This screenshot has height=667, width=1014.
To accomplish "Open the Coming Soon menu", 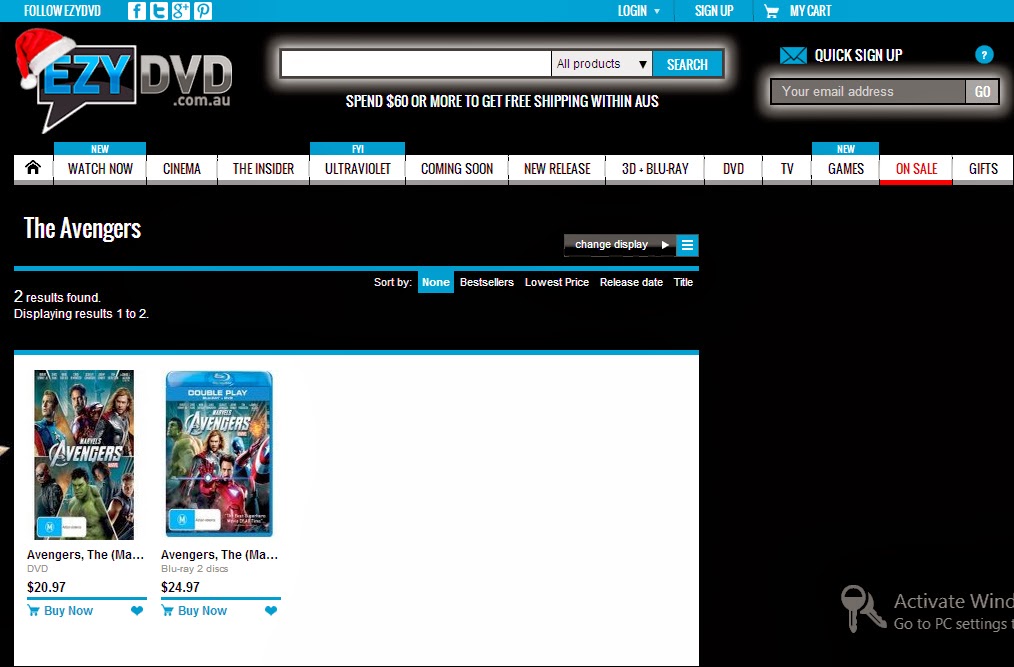I will pyautogui.click(x=457, y=169).
